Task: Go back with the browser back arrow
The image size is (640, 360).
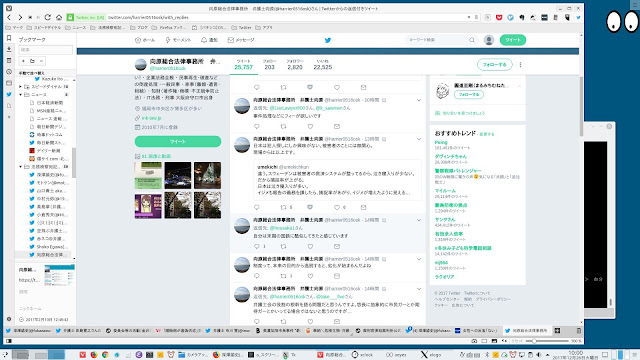Action: 9,18
